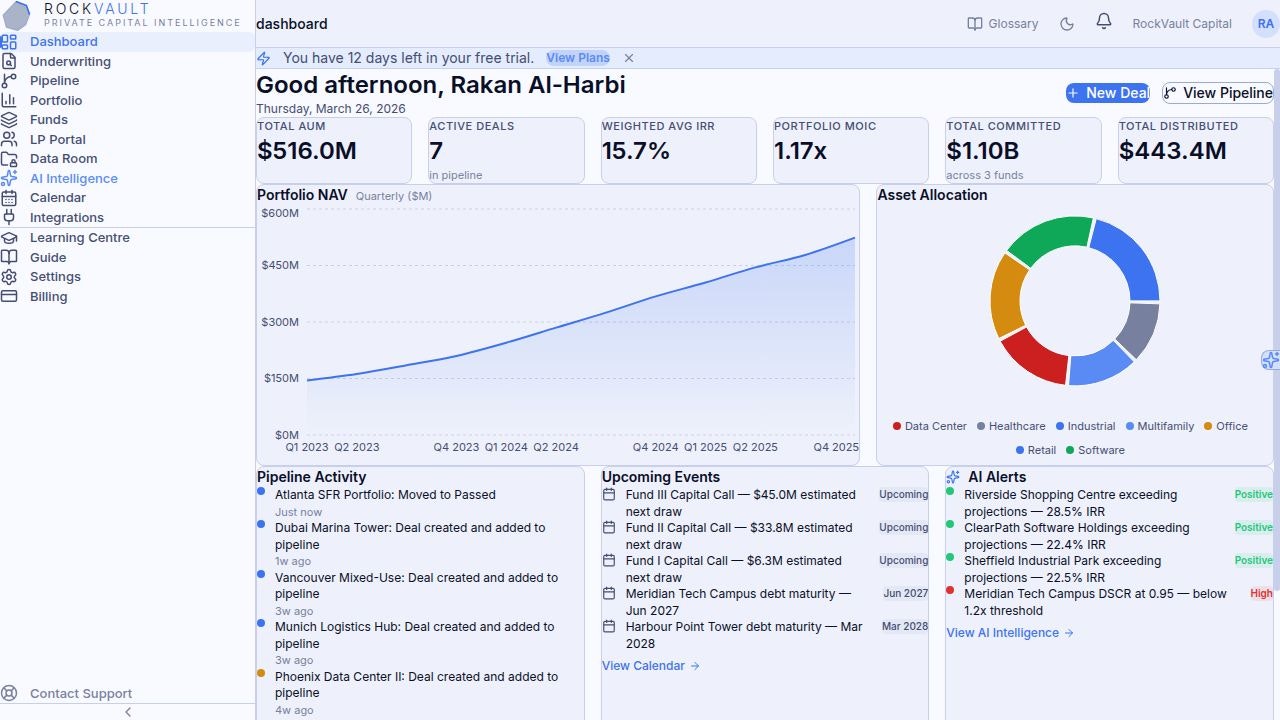
Task: Open Underwriting icon in sidebar
Action: [x=9, y=61]
